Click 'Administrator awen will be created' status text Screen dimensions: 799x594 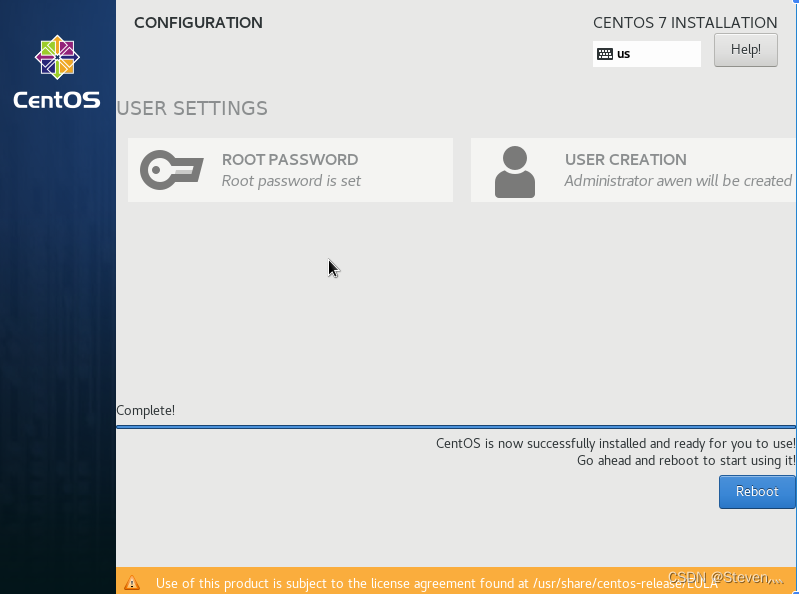(x=677, y=181)
